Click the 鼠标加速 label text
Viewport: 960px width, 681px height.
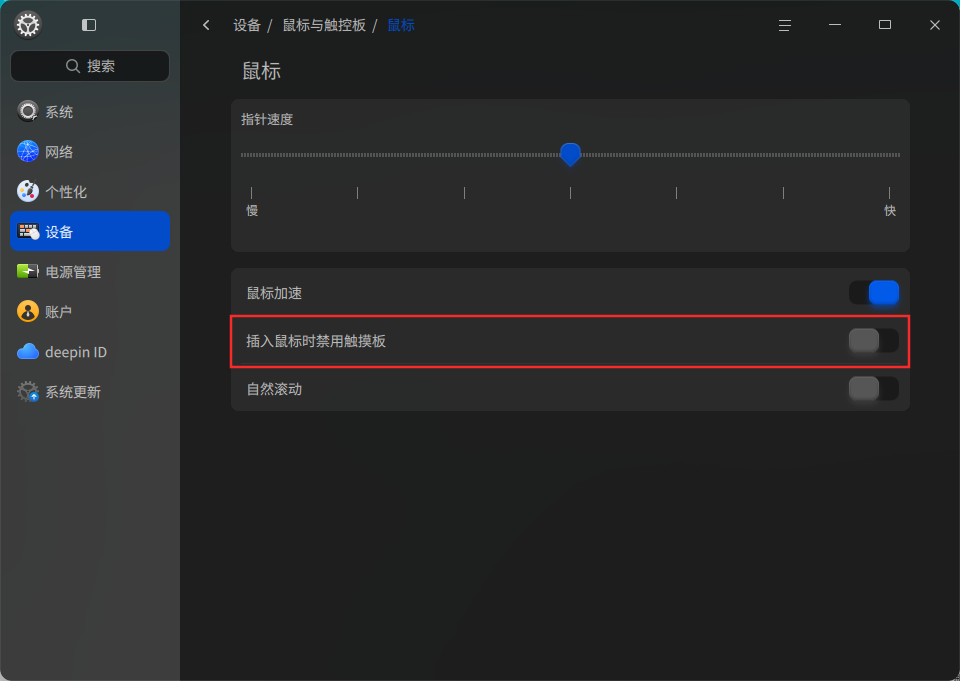[274, 293]
